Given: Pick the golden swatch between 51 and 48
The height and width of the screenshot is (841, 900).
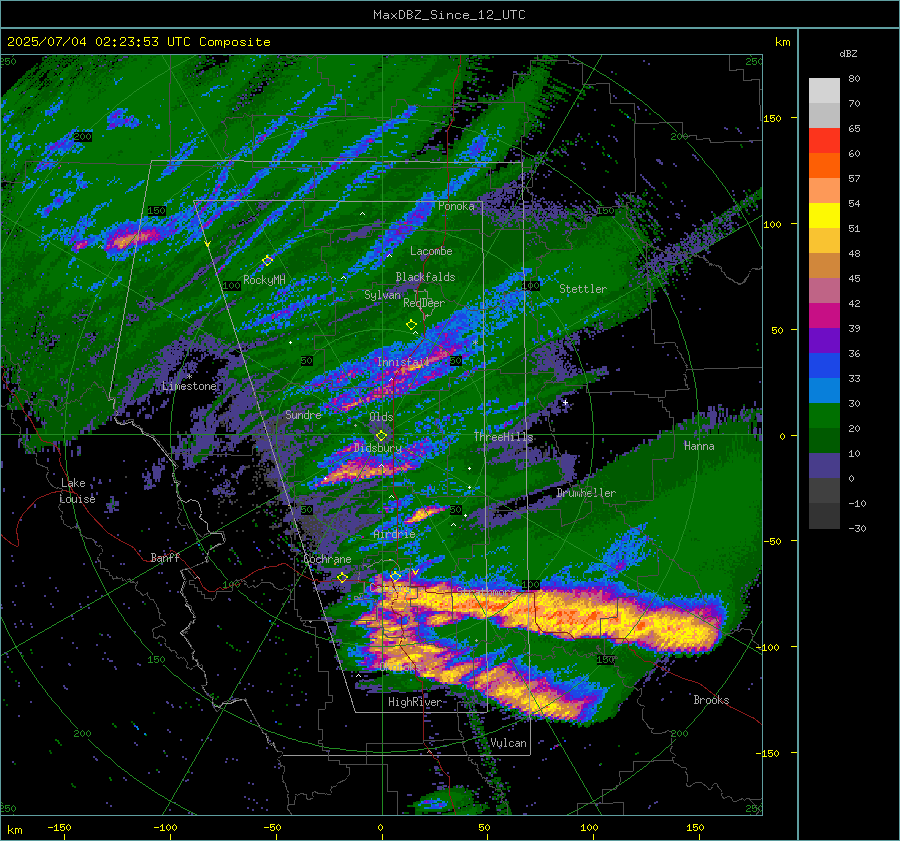Looking at the screenshot, I should point(824,241).
